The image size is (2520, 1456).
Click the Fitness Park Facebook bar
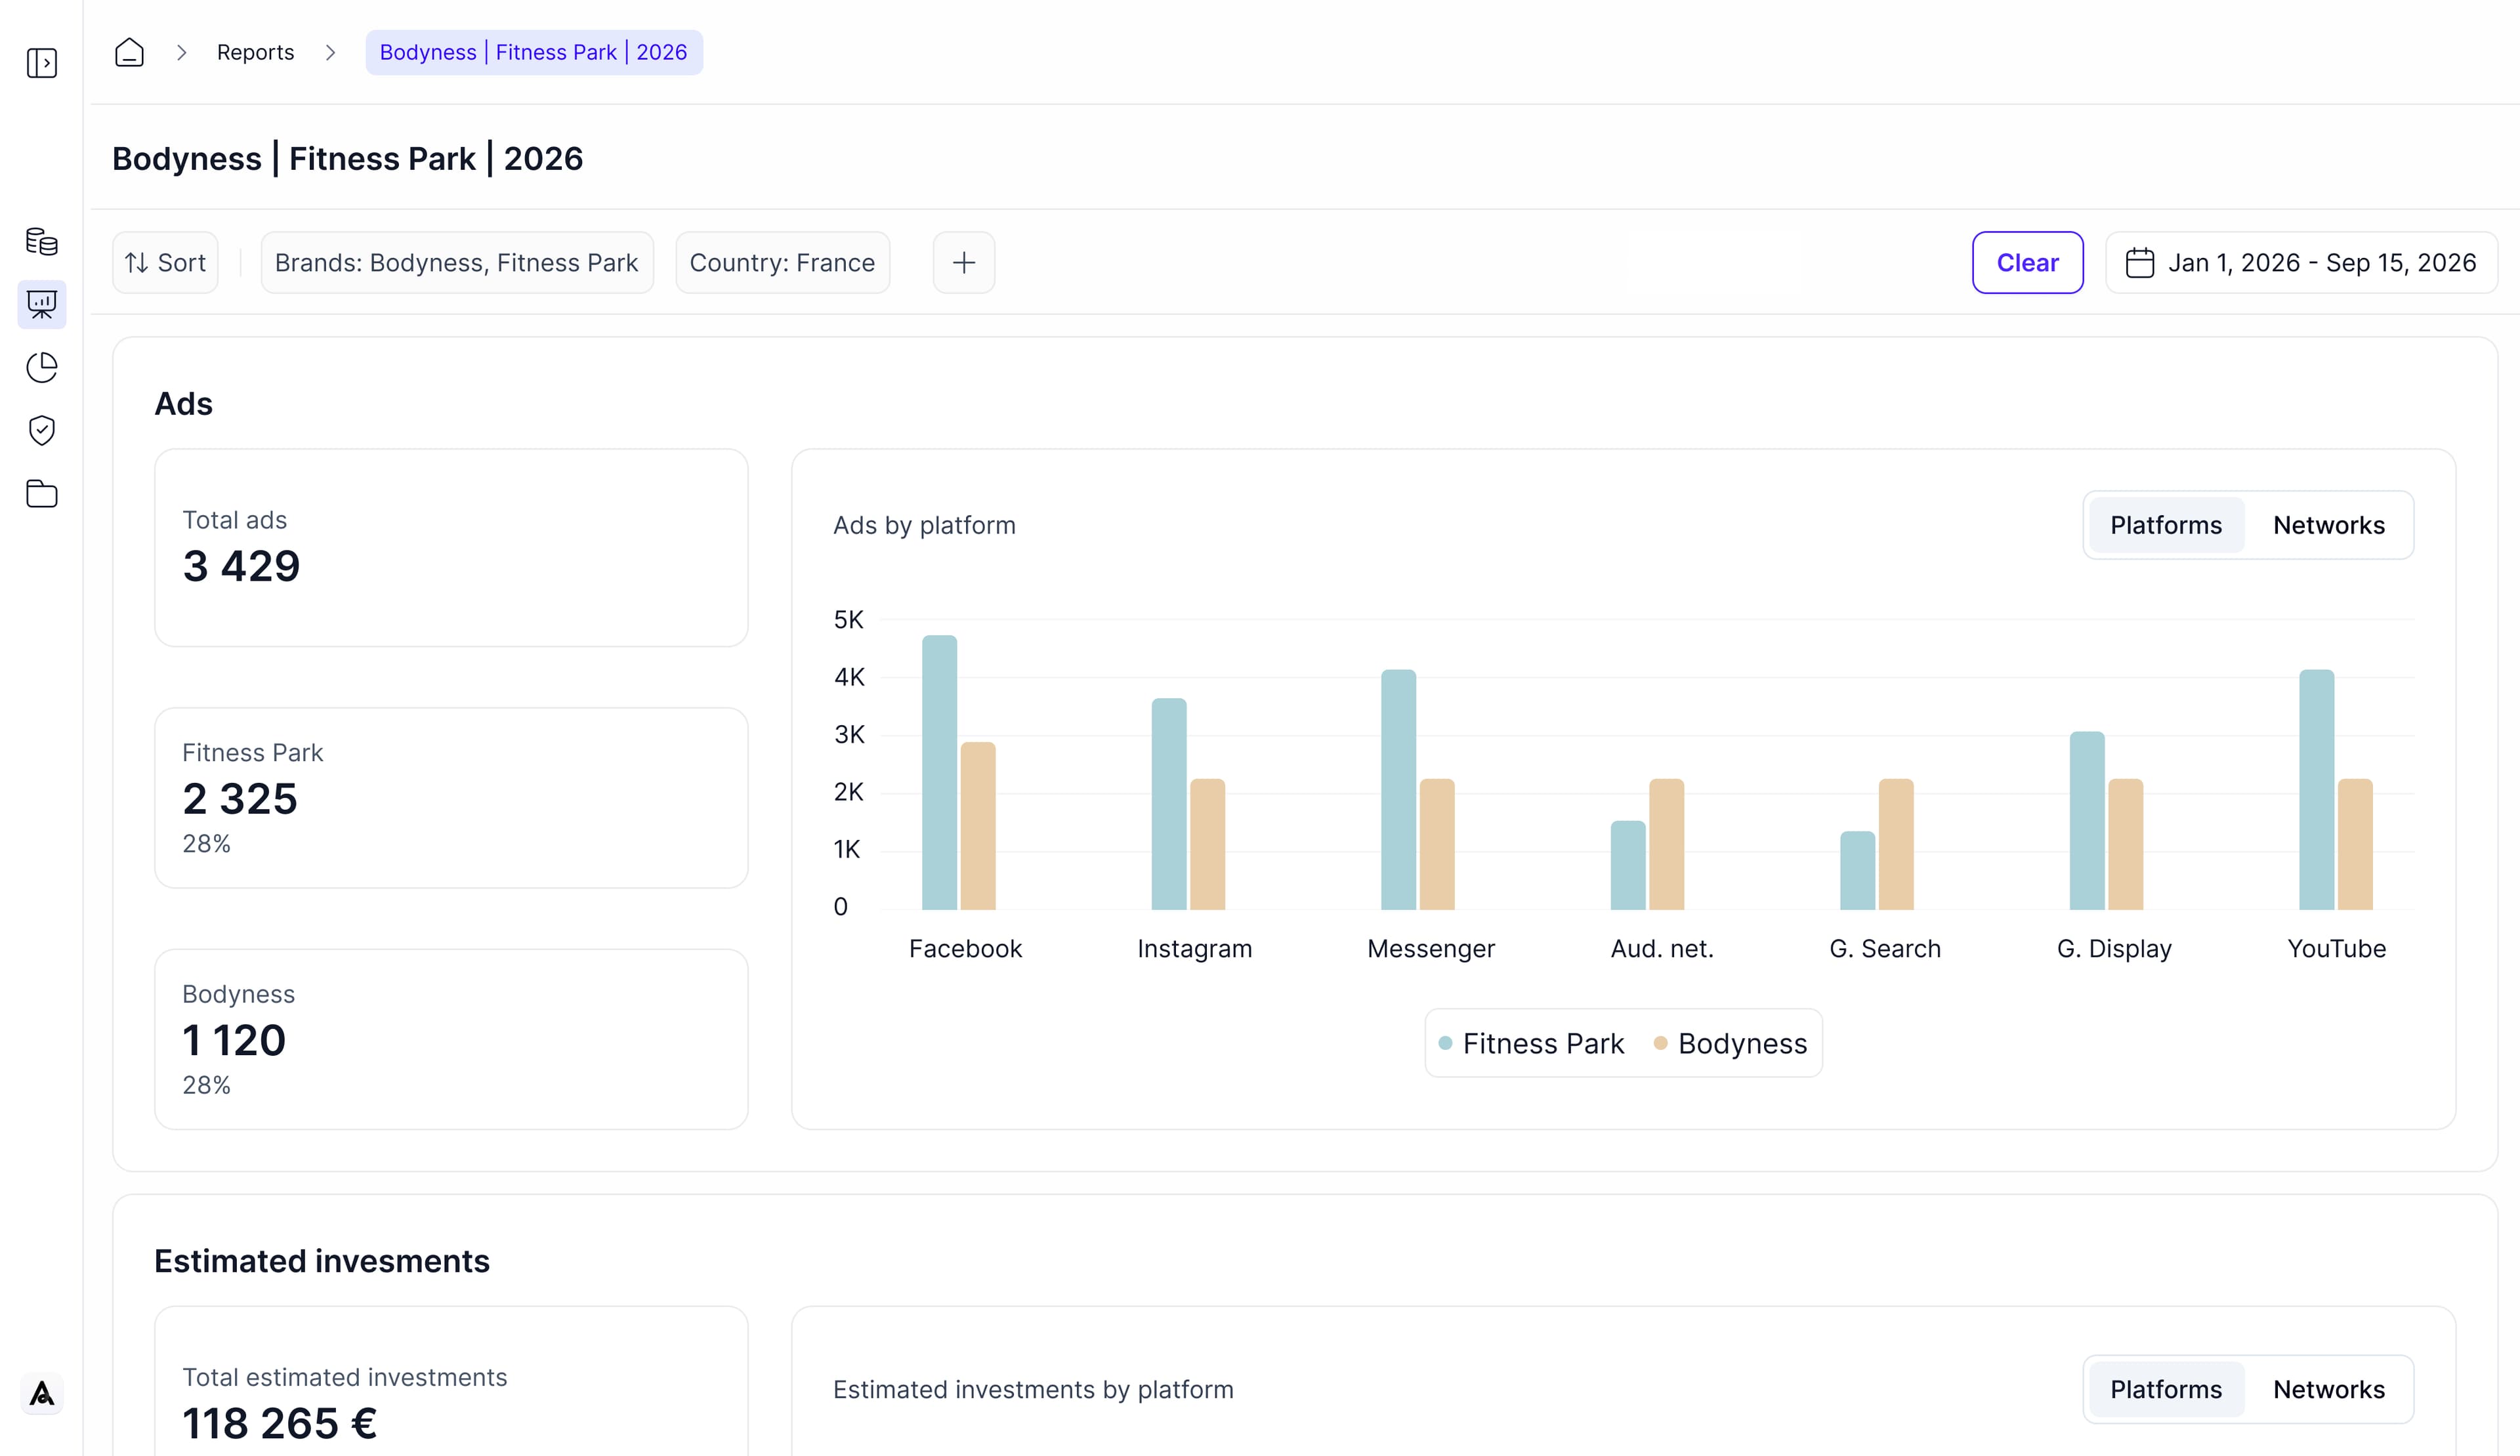[x=939, y=772]
